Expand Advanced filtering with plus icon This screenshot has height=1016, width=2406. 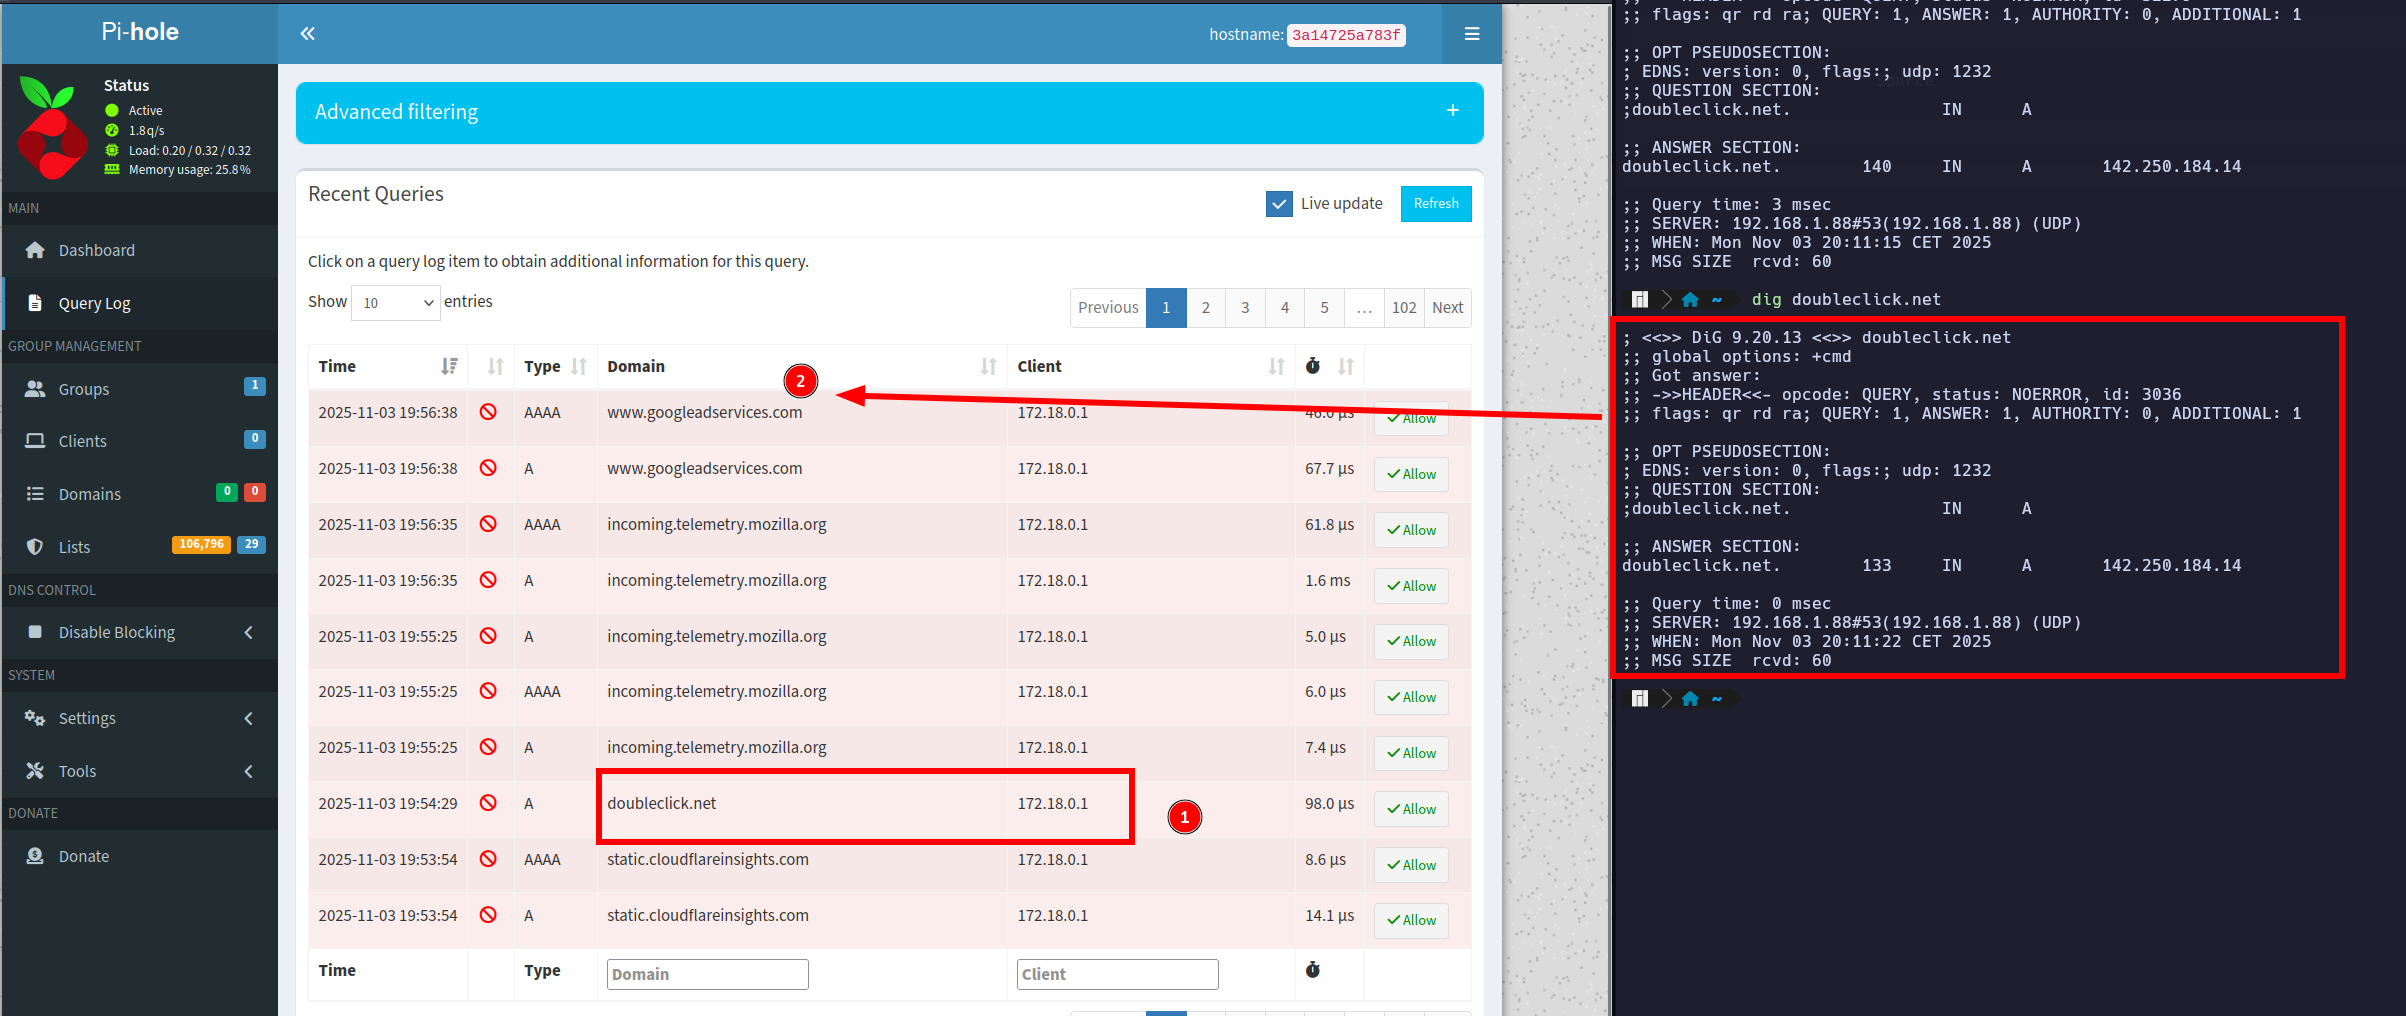[1452, 111]
